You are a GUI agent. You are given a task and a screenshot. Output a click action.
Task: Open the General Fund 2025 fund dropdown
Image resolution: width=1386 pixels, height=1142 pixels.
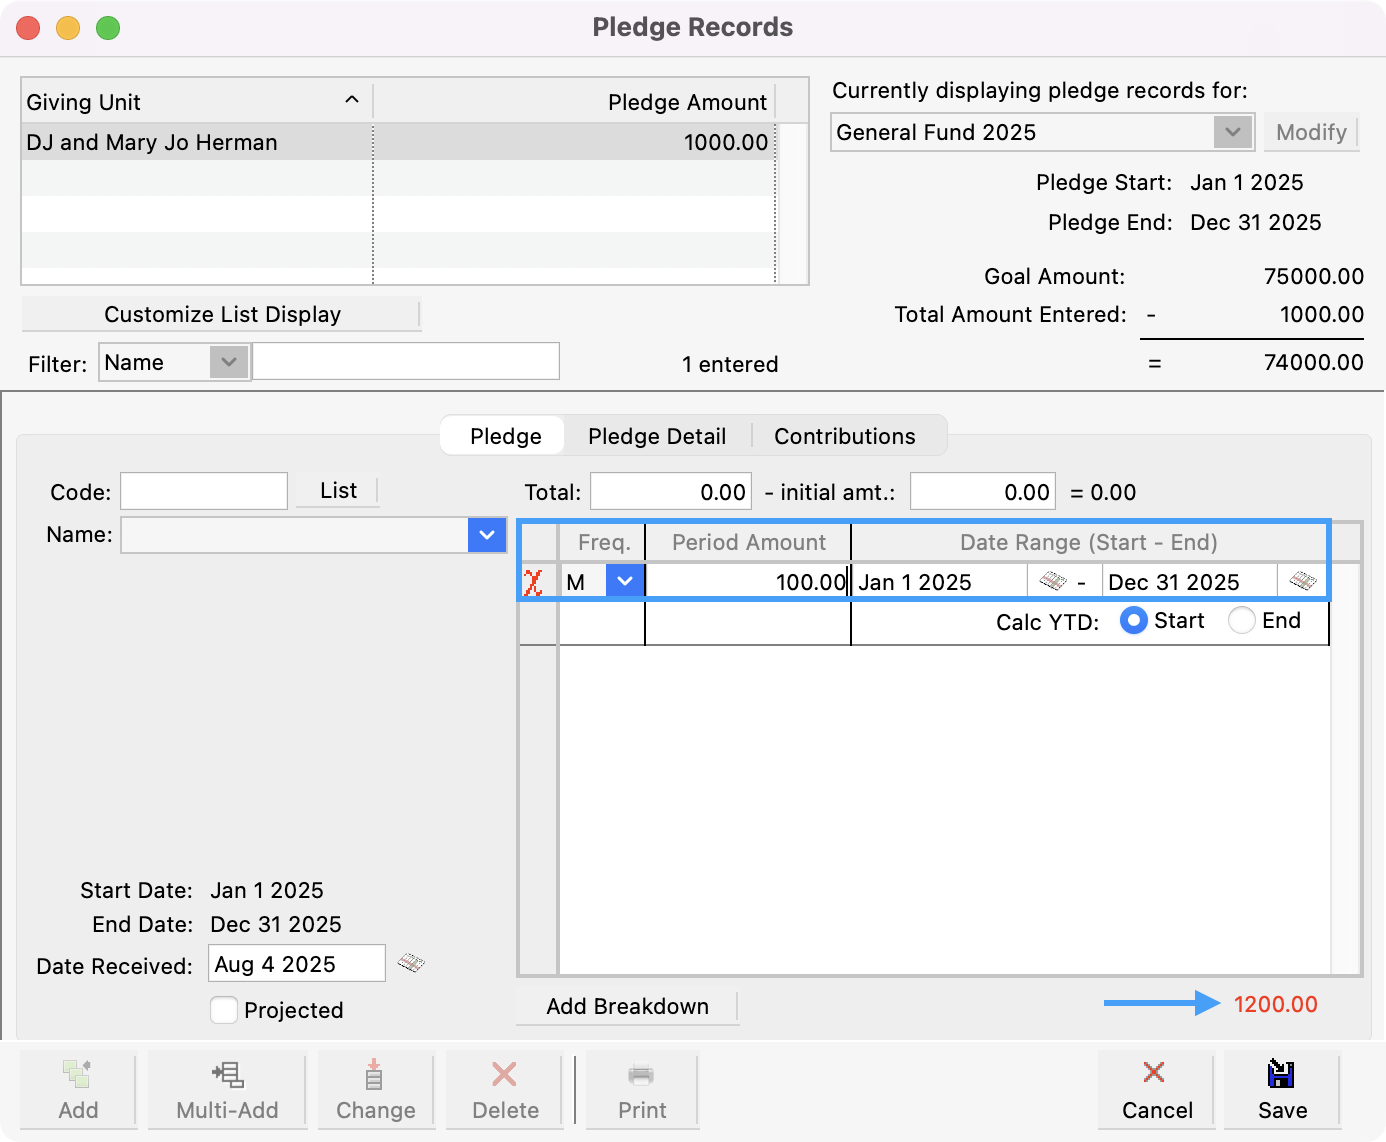pyautogui.click(x=1232, y=131)
